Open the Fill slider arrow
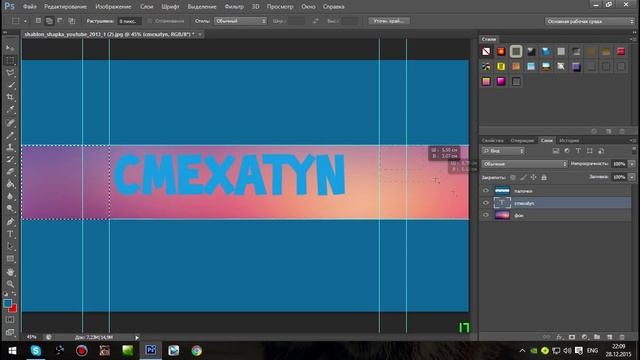Screen dimensions: 640x360 point(632,177)
